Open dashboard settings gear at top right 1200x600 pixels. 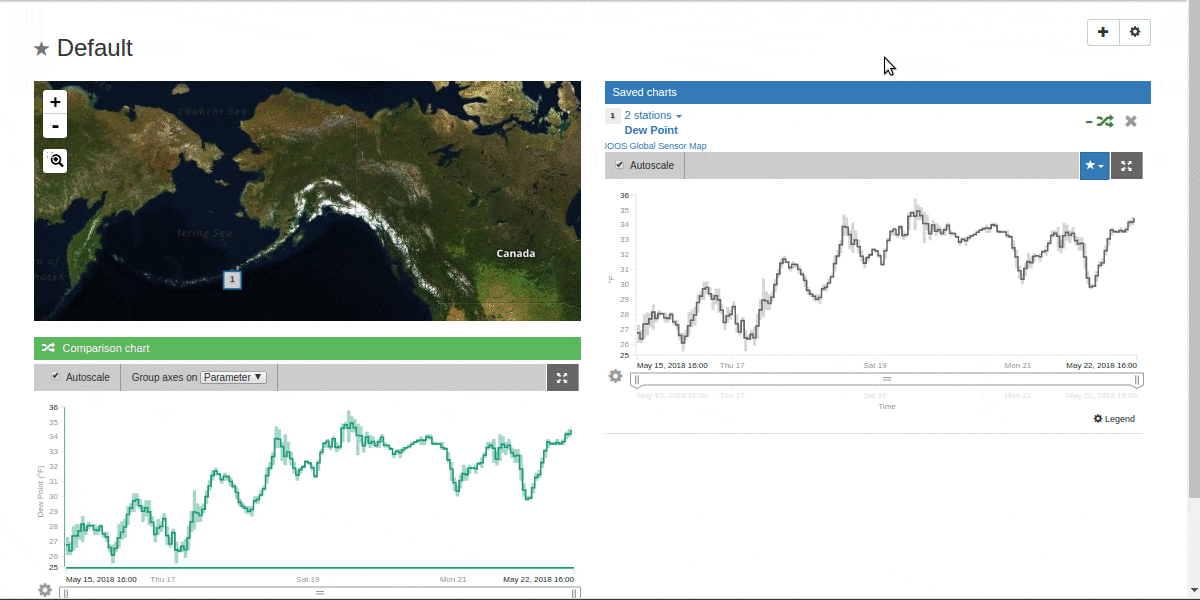(1135, 32)
